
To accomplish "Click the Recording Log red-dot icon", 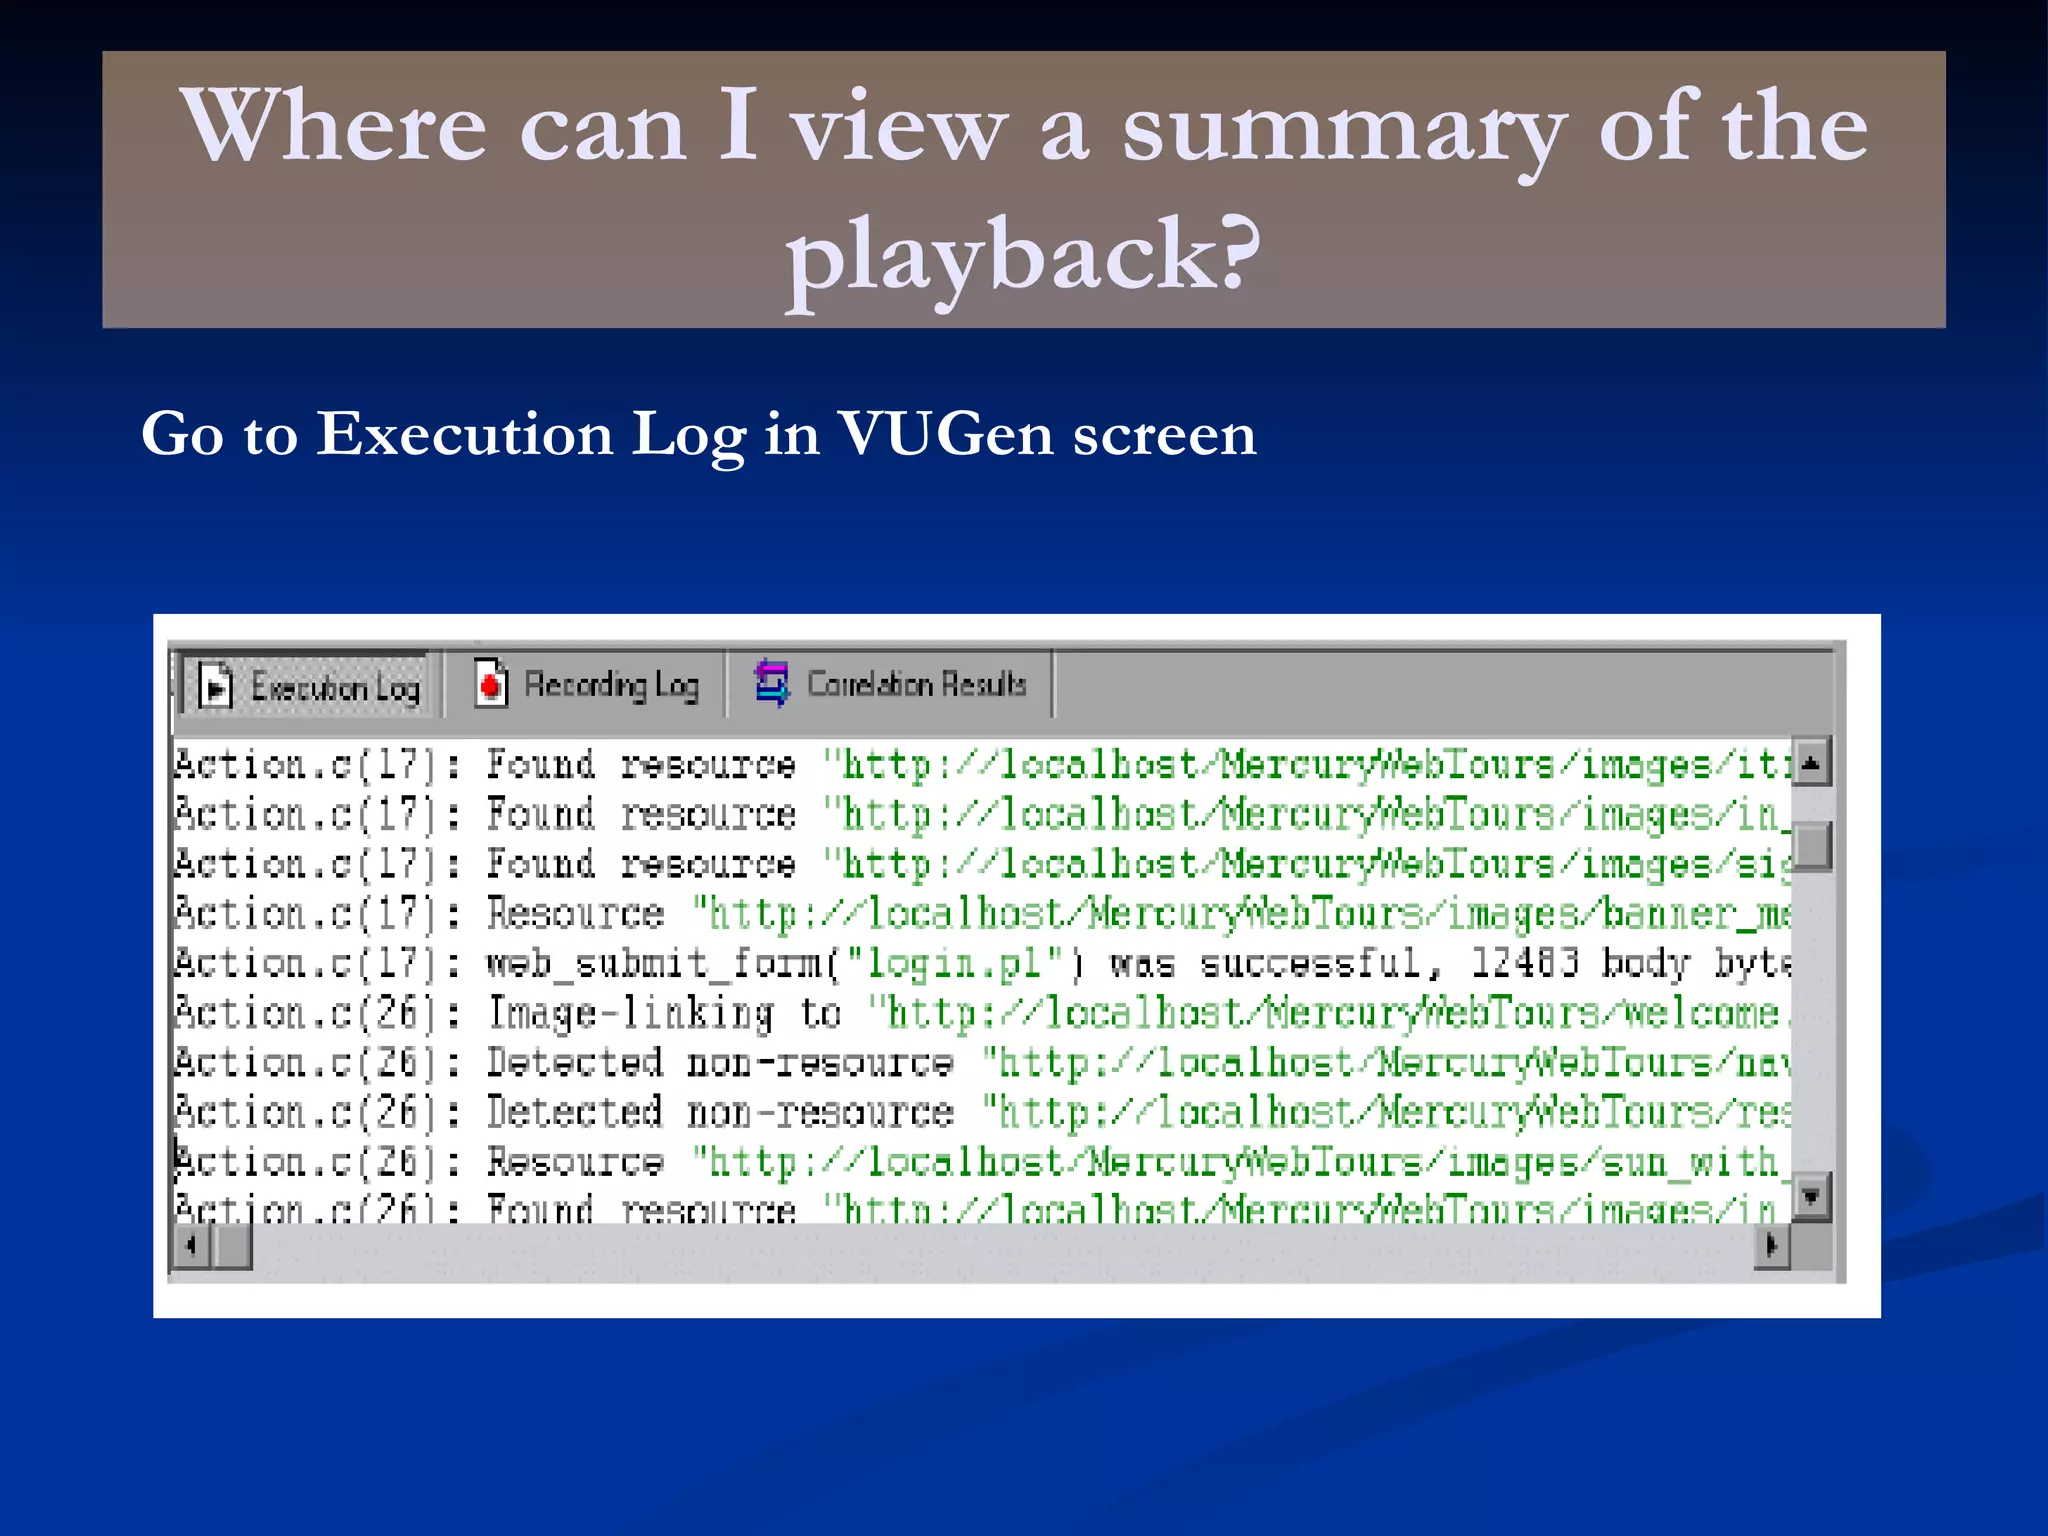I will (x=491, y=684).
